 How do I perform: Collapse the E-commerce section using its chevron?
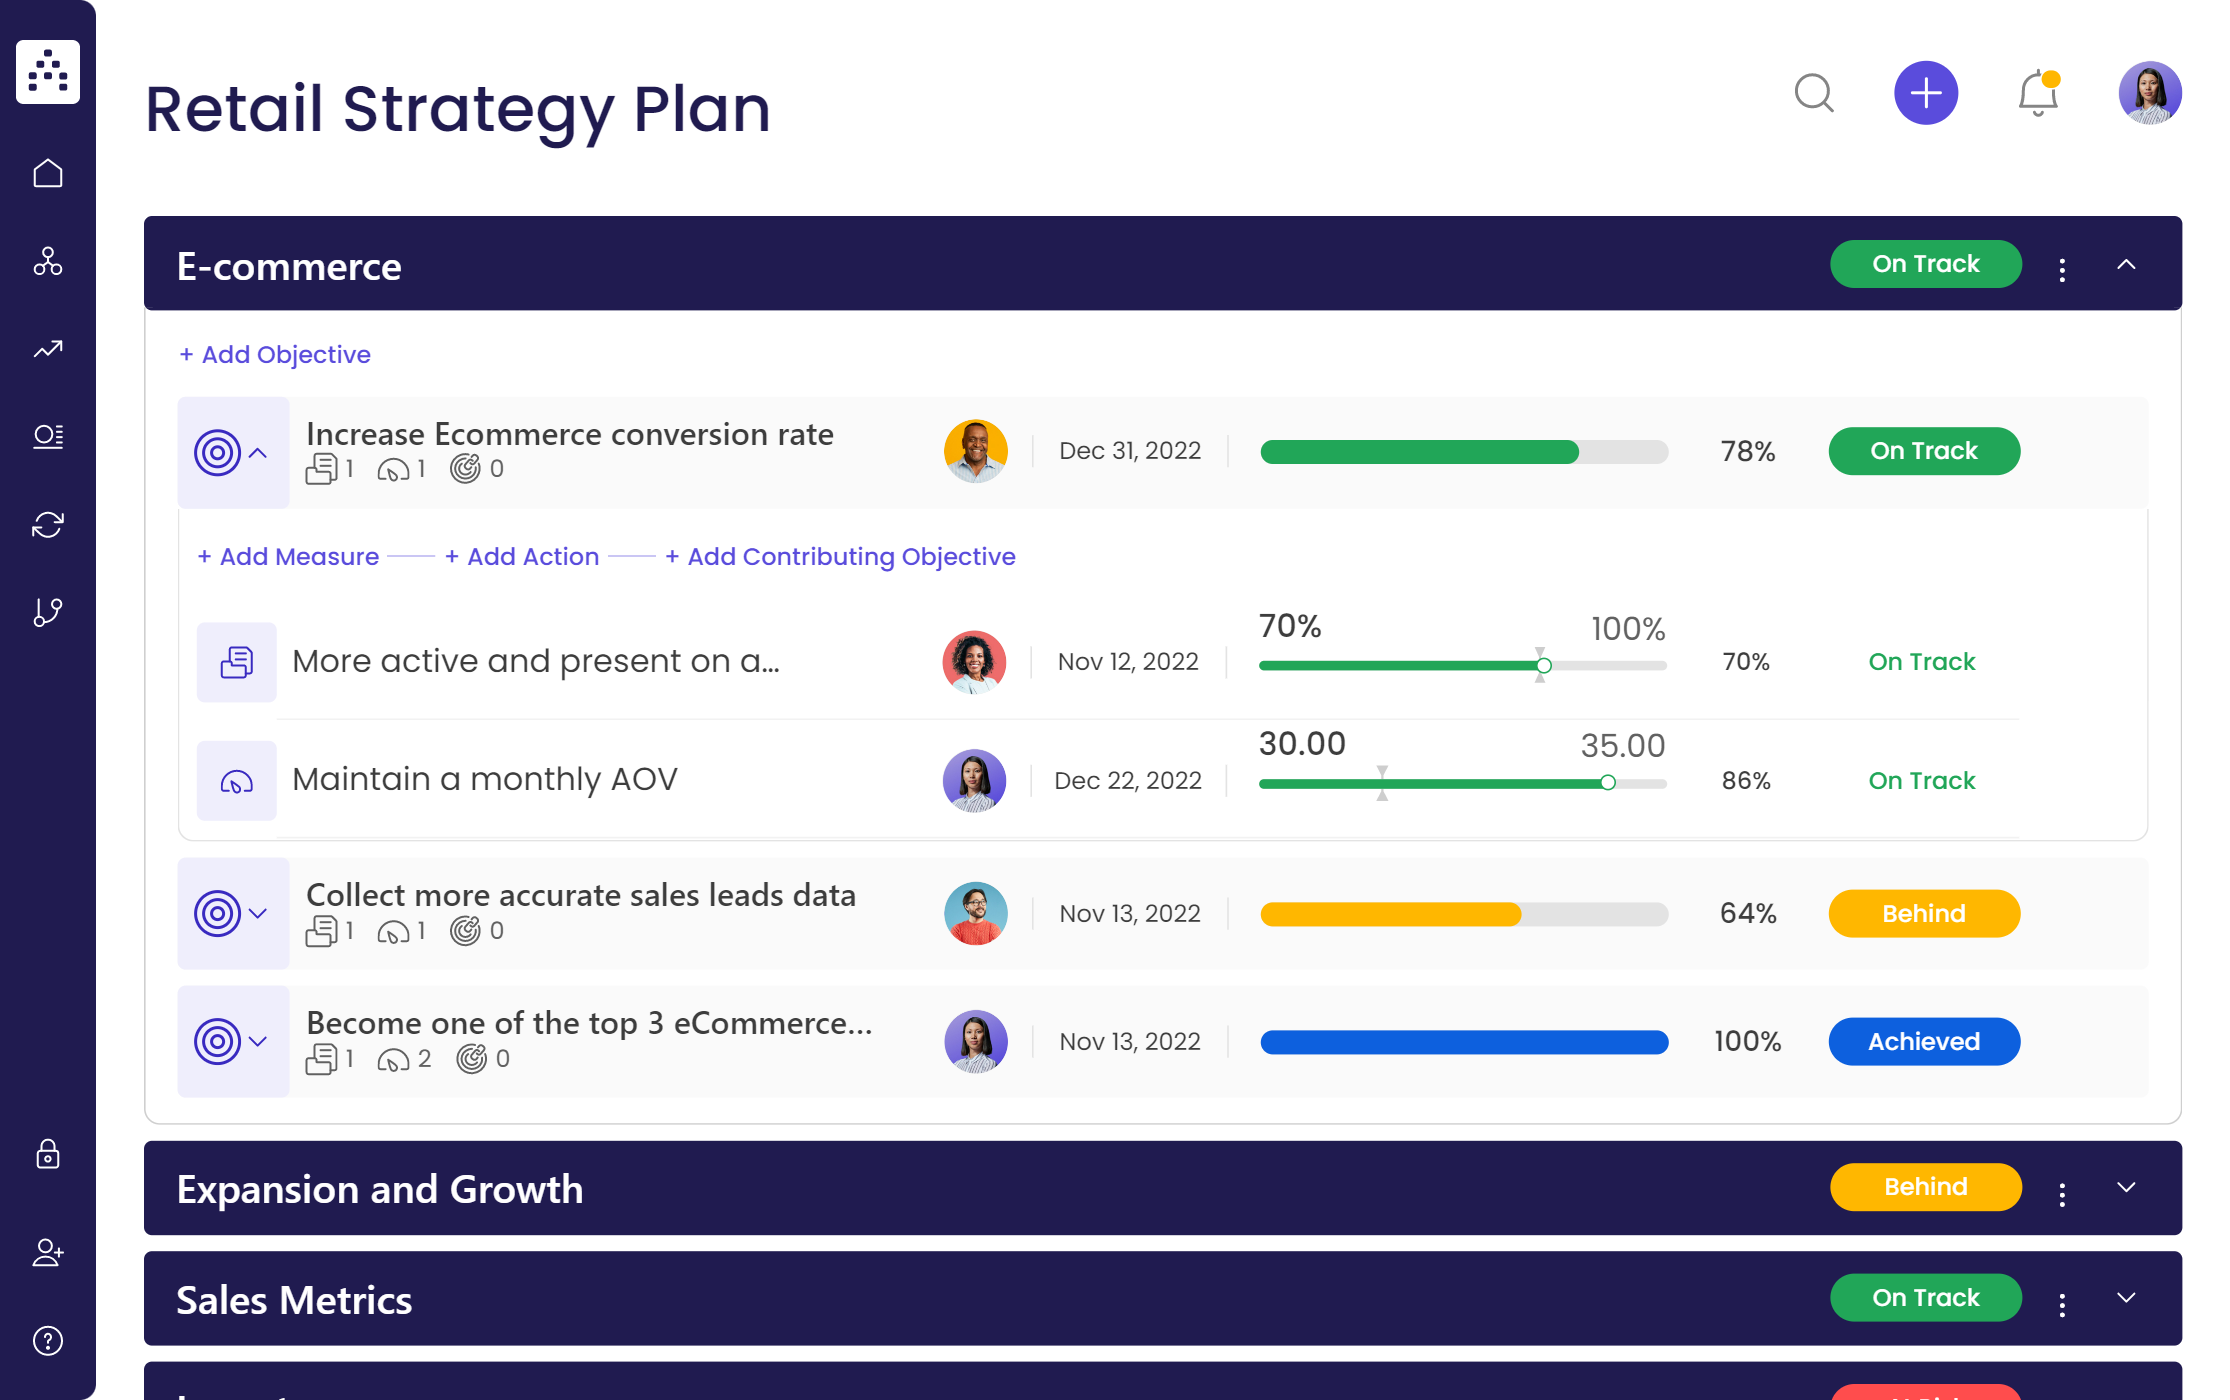(x=2127, y=264)
